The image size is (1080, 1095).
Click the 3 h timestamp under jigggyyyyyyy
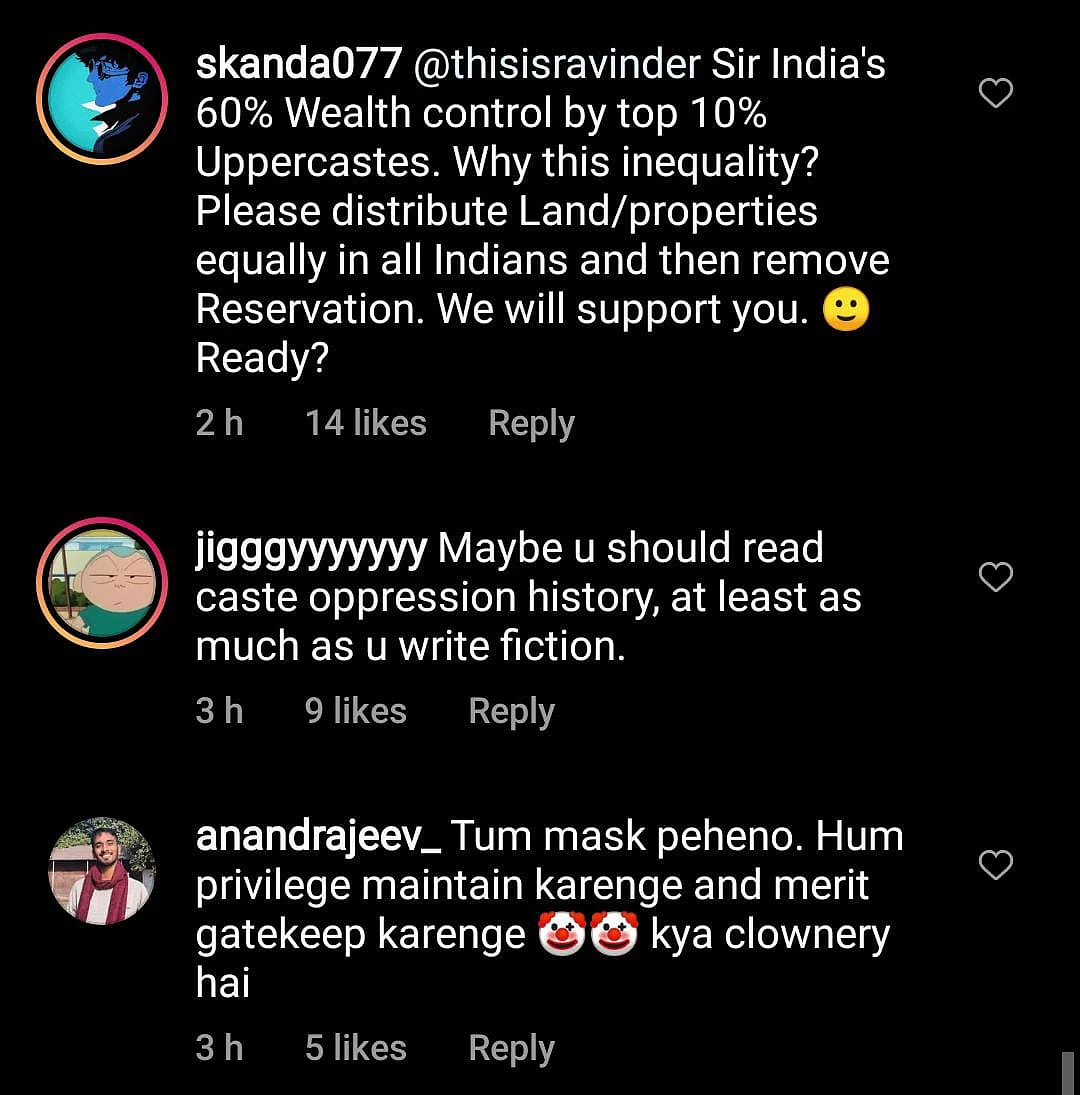(x=219, y=712)
